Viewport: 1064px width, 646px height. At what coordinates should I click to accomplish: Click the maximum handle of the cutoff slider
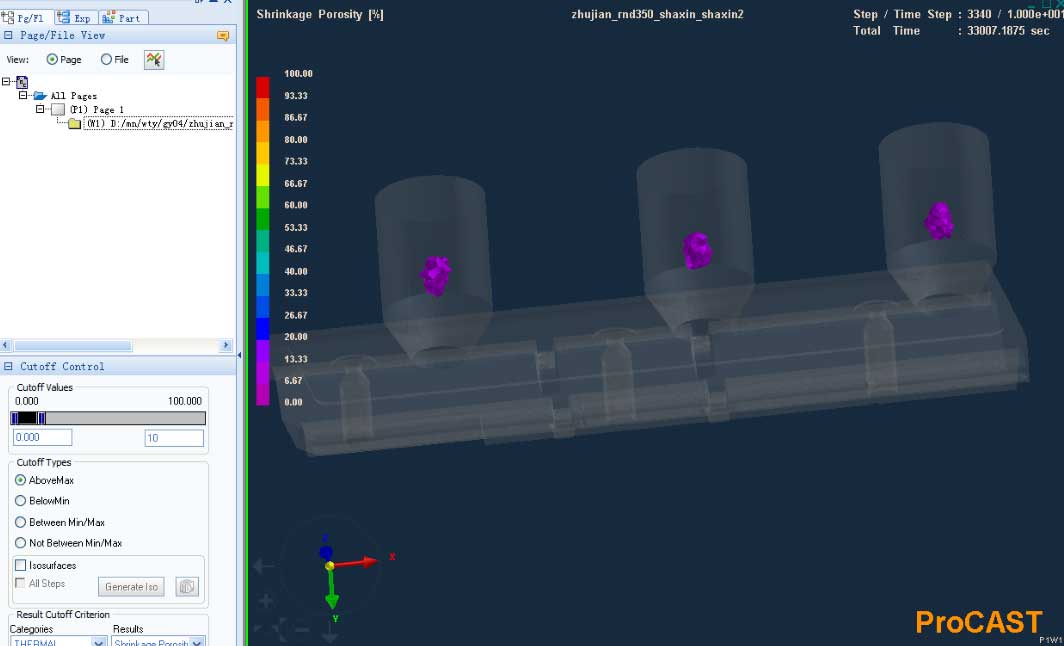(x=41, y=418)
